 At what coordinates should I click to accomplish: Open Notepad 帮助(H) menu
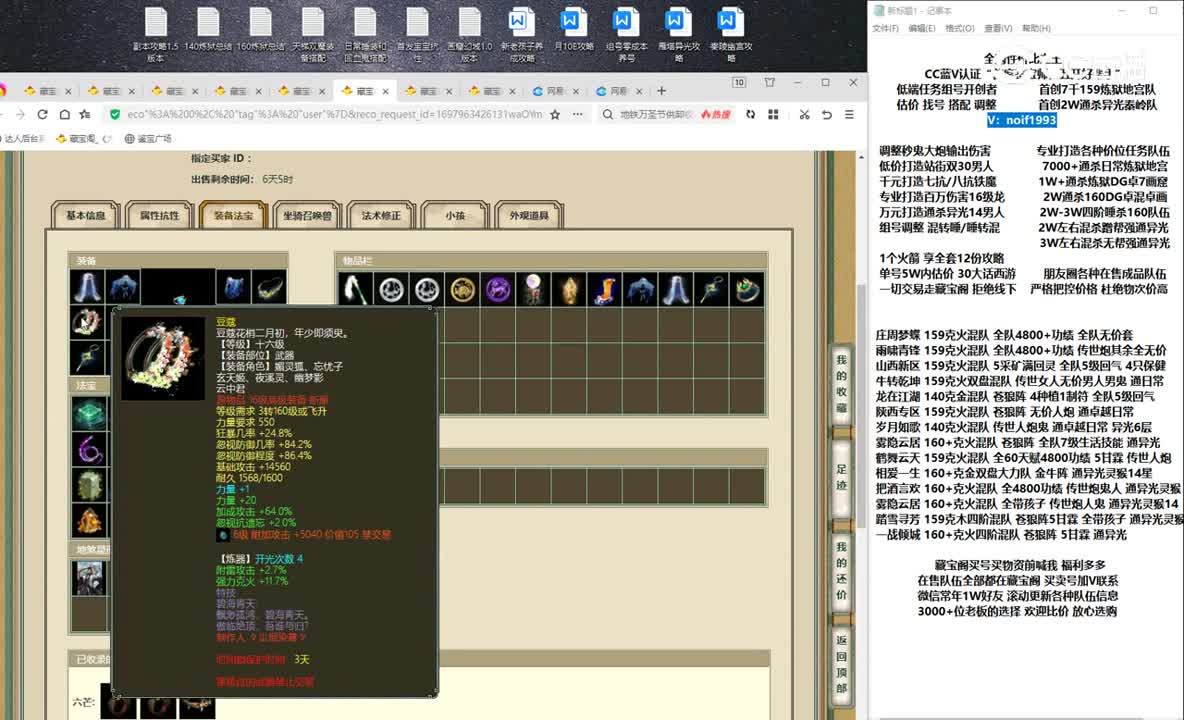click(1036, 28)
